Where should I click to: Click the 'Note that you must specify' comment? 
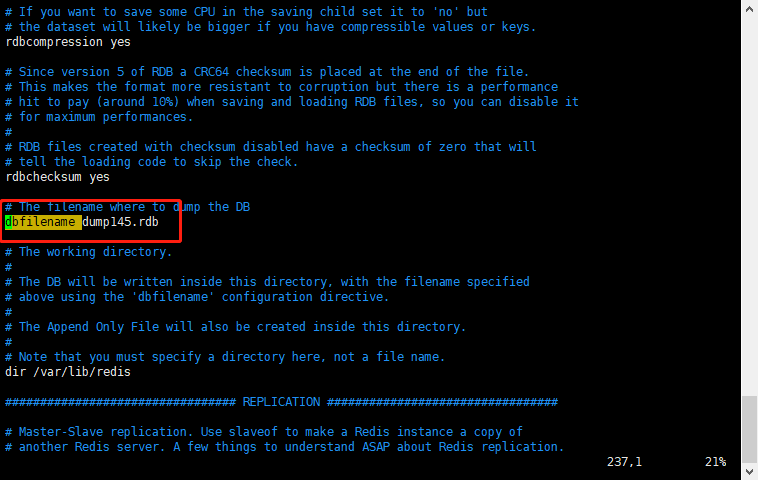click(225, 357)
